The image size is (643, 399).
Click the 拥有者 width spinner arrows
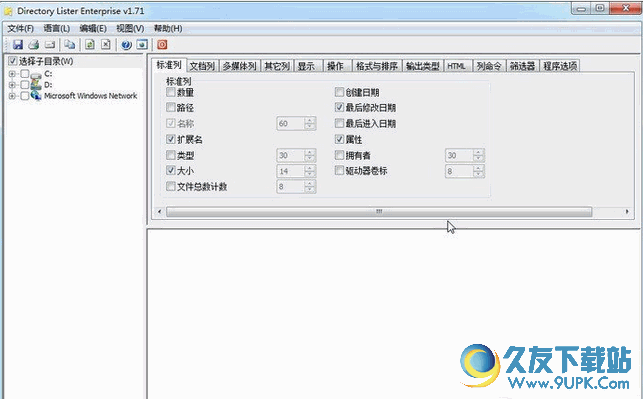(478, 155)
